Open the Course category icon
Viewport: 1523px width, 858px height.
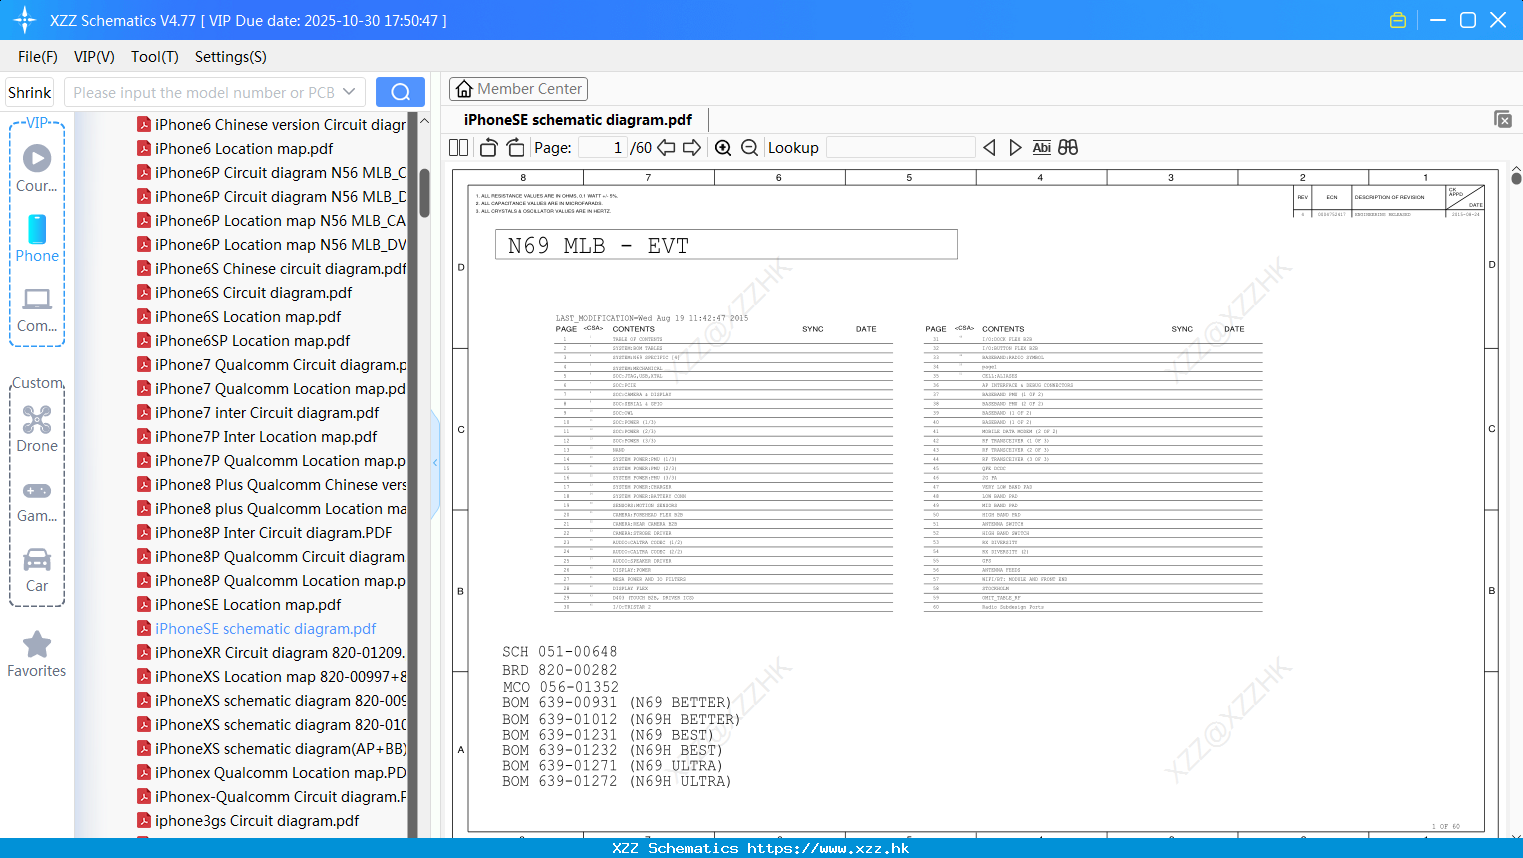(37, 168)
